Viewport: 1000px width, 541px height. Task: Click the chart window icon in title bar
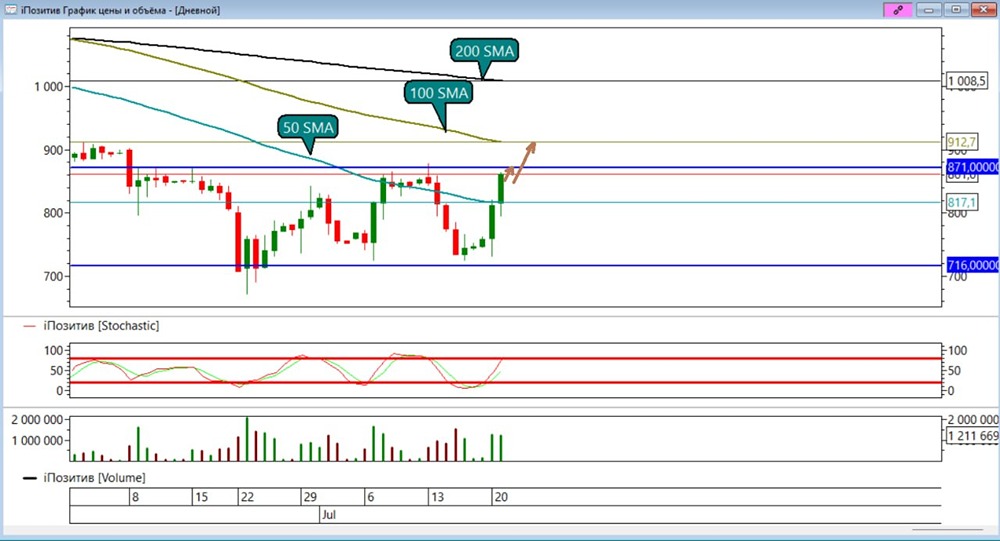tap(11, 9)
